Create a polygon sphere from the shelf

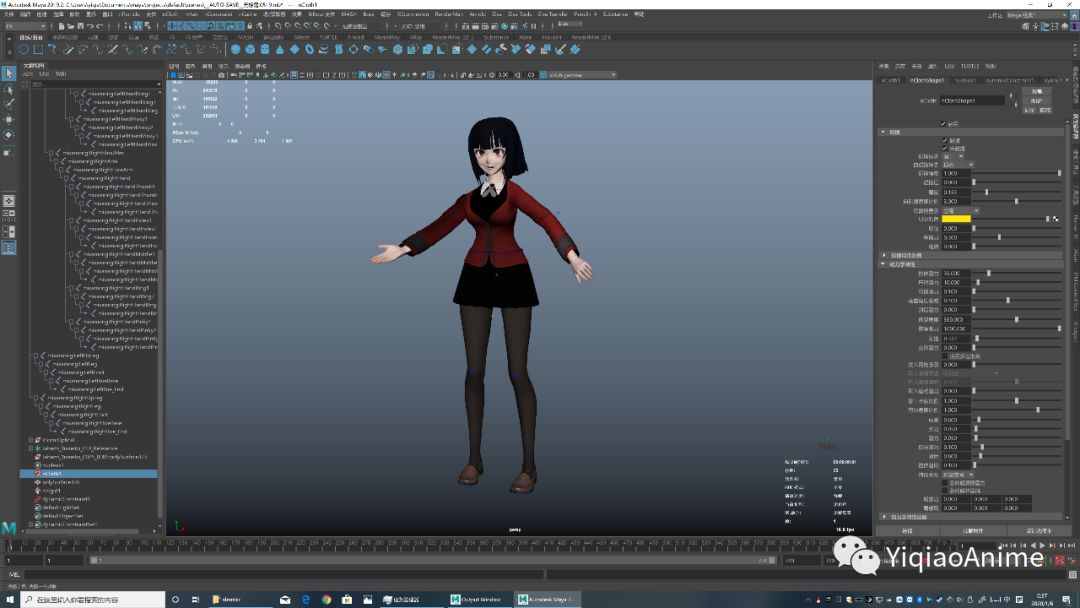pos(236,50)
